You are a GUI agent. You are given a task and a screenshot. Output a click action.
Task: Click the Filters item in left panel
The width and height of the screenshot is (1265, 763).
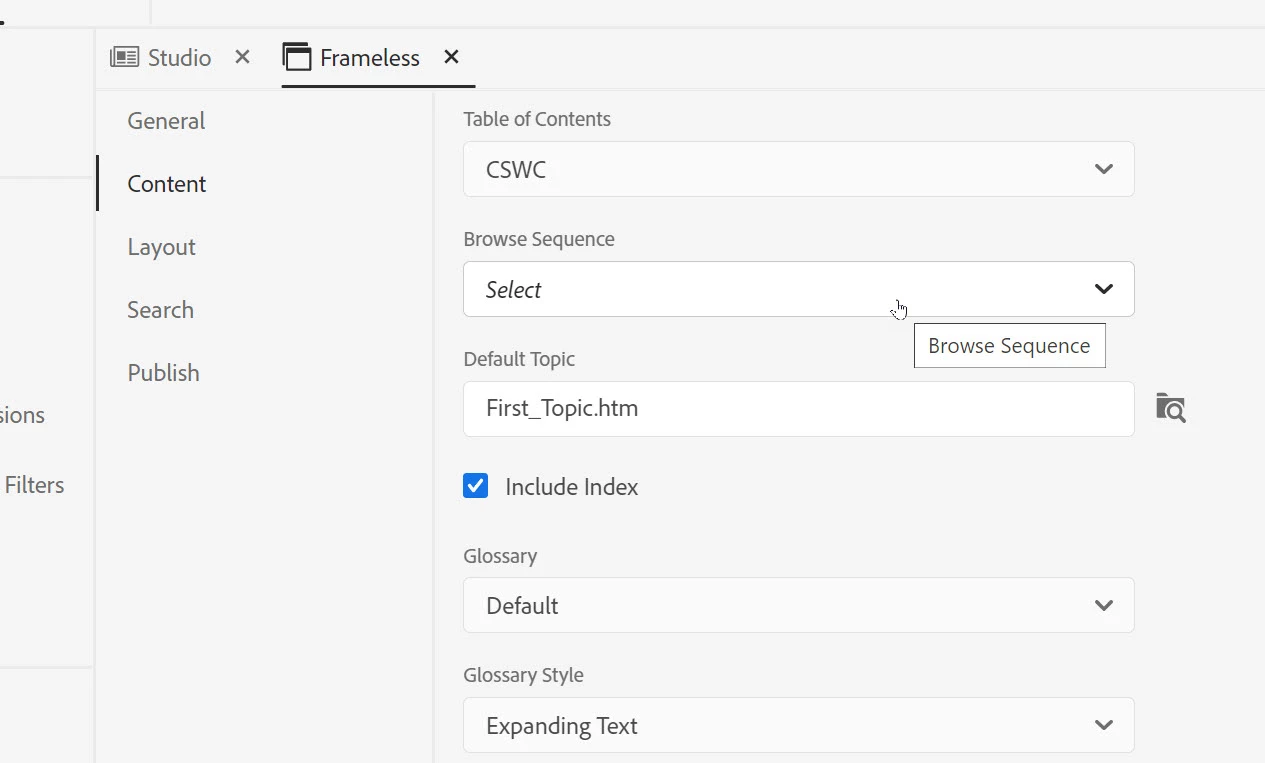pyautogui.click(x=34, y=485)
